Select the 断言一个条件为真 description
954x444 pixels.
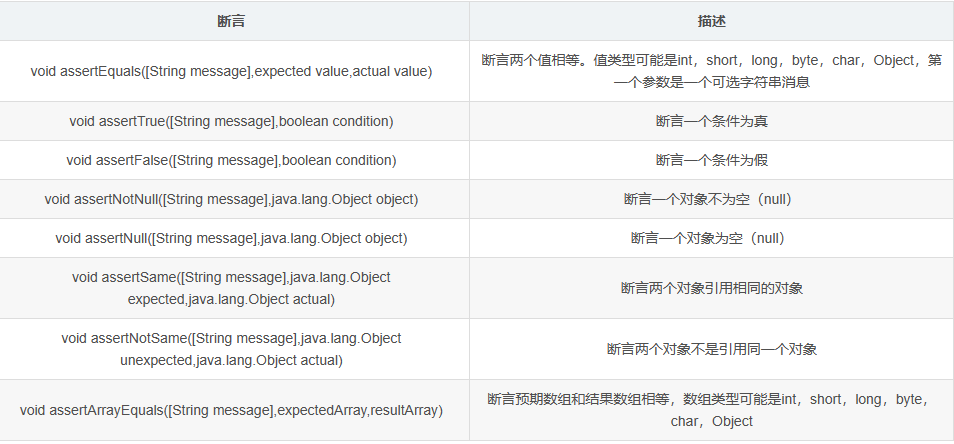[x=711, y=121]
